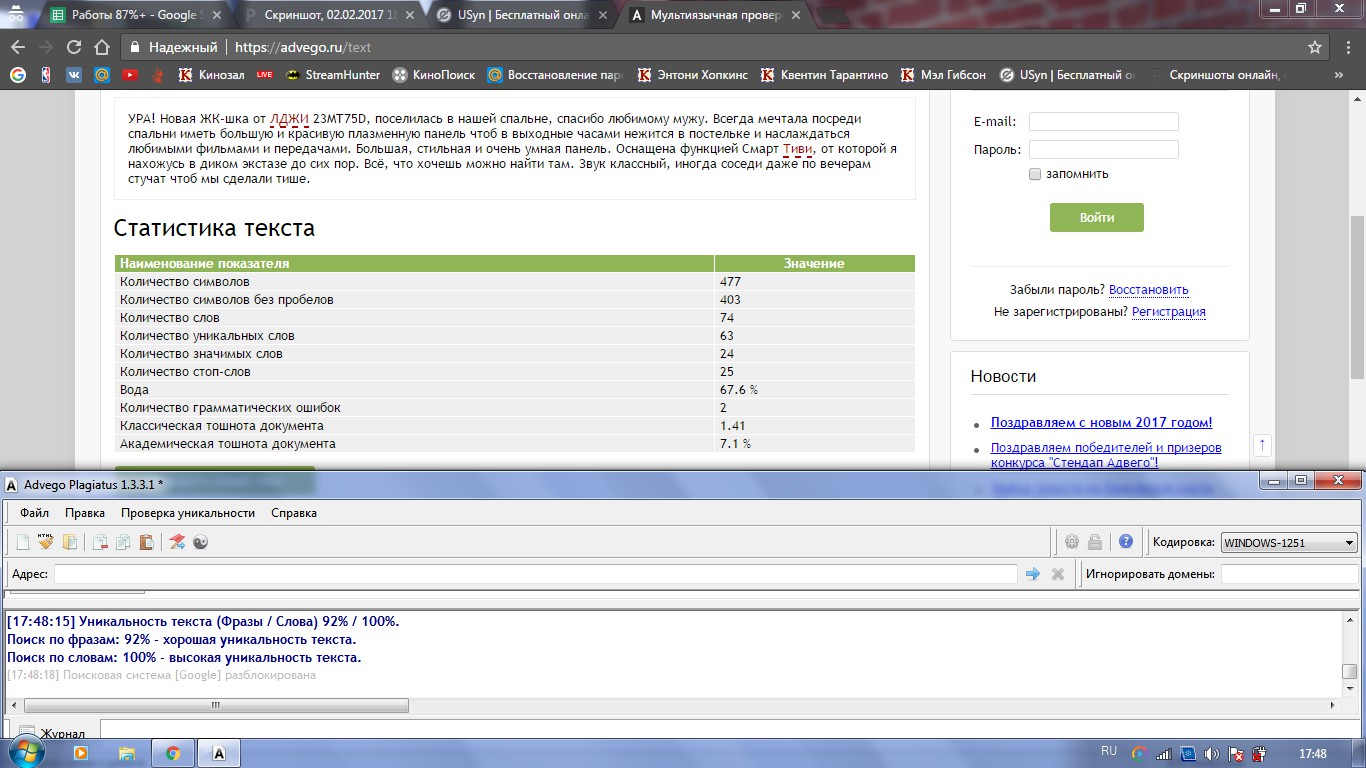Open the Регистрация link
1366x768 pixels.
[1169, 312]
